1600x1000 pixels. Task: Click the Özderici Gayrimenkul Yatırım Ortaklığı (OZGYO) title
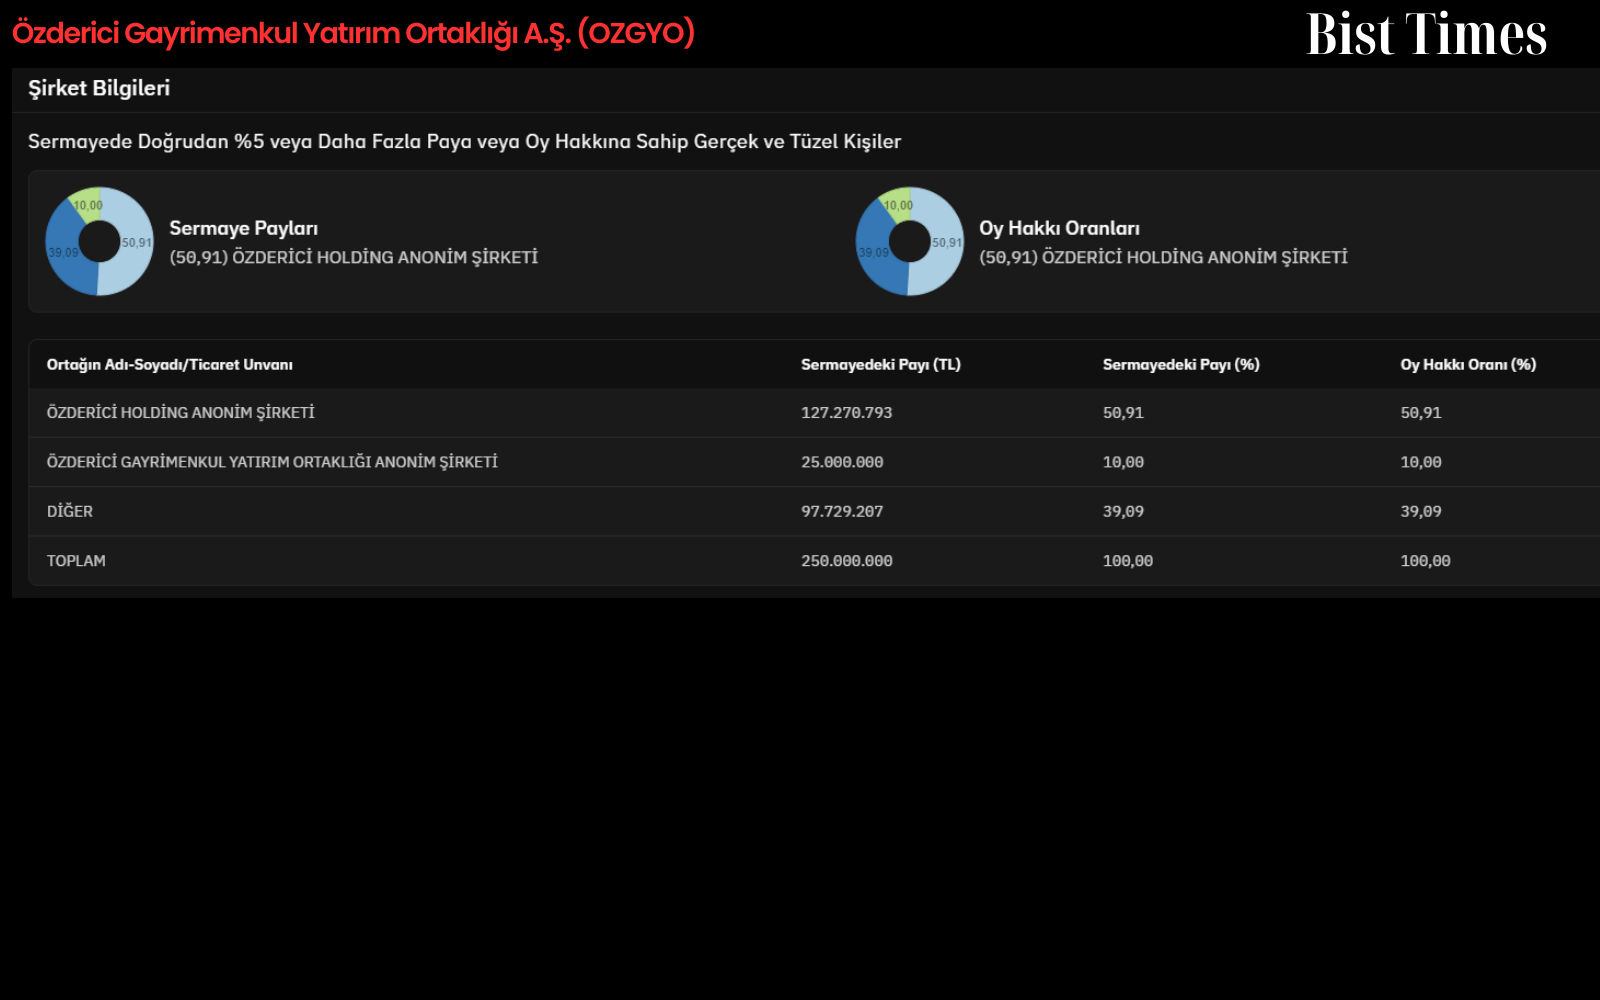point(353,33)
